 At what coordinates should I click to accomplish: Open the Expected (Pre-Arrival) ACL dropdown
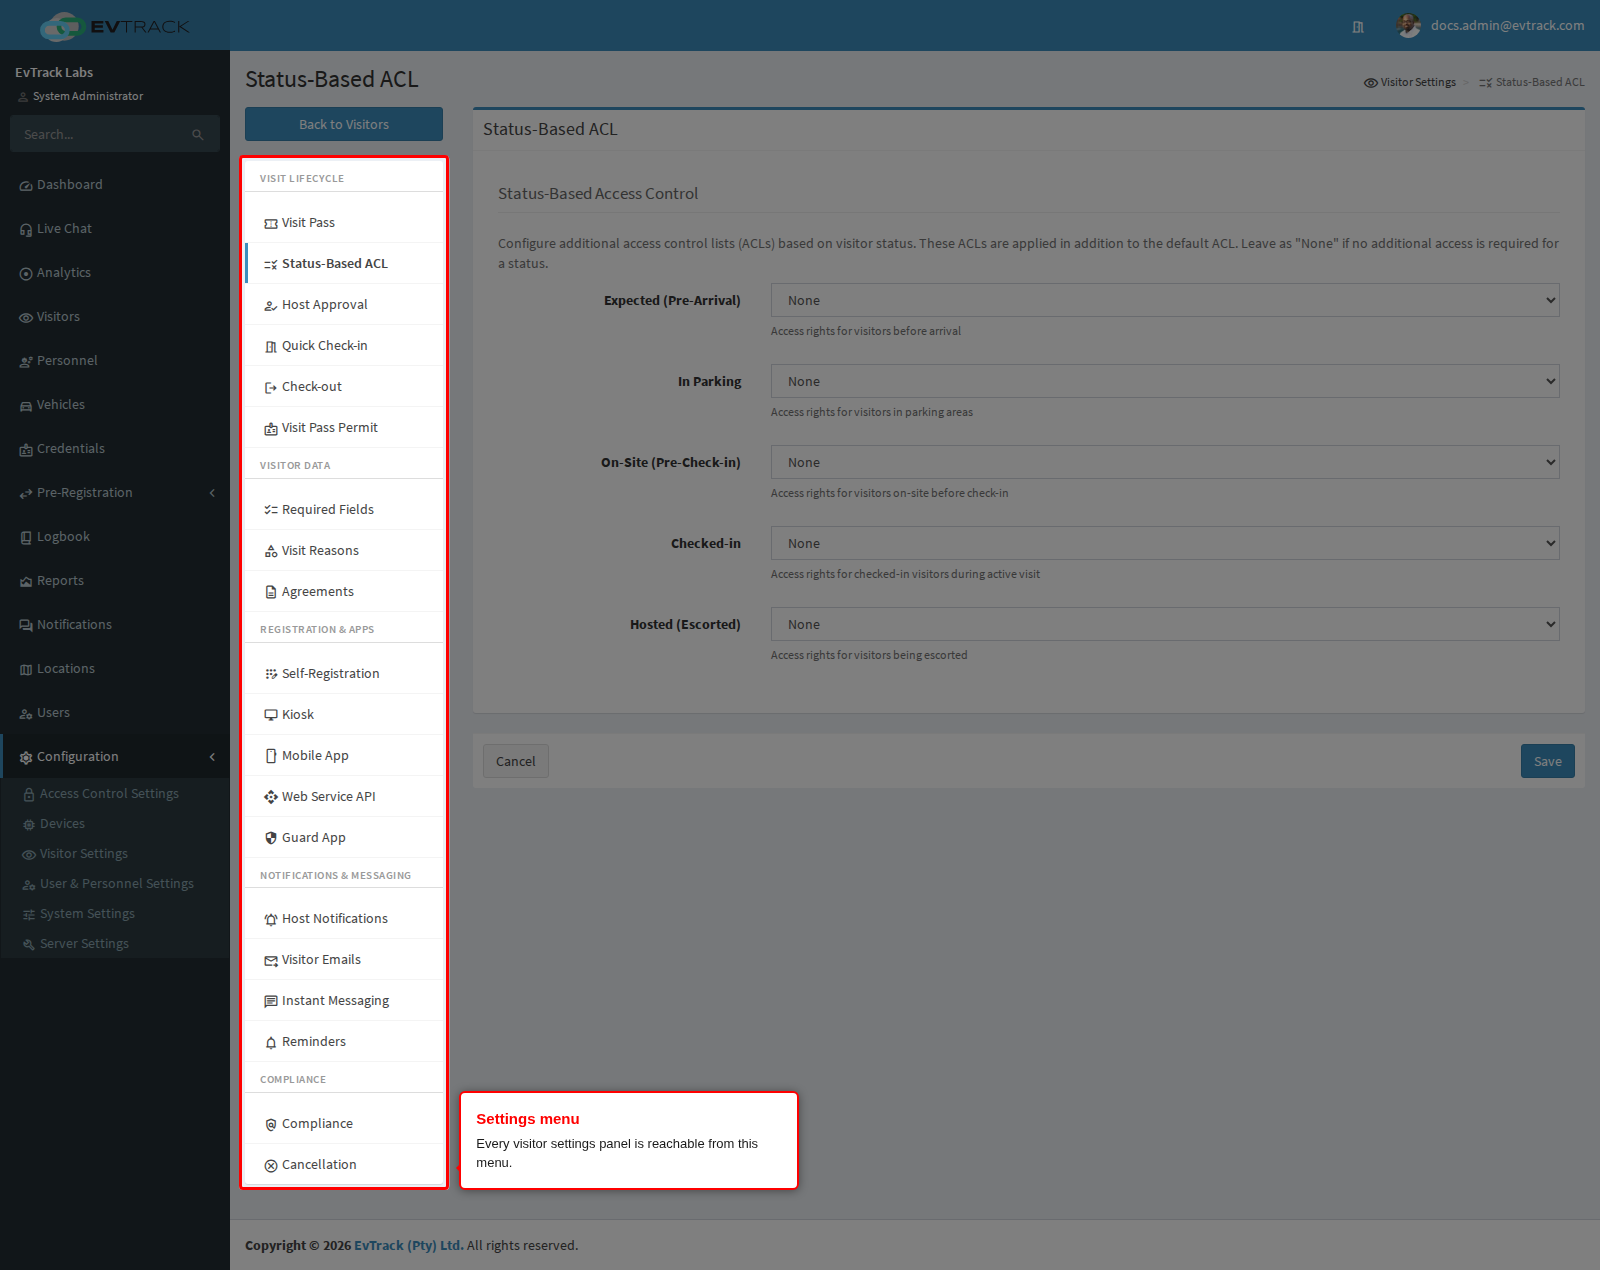tap(1165, 300)
